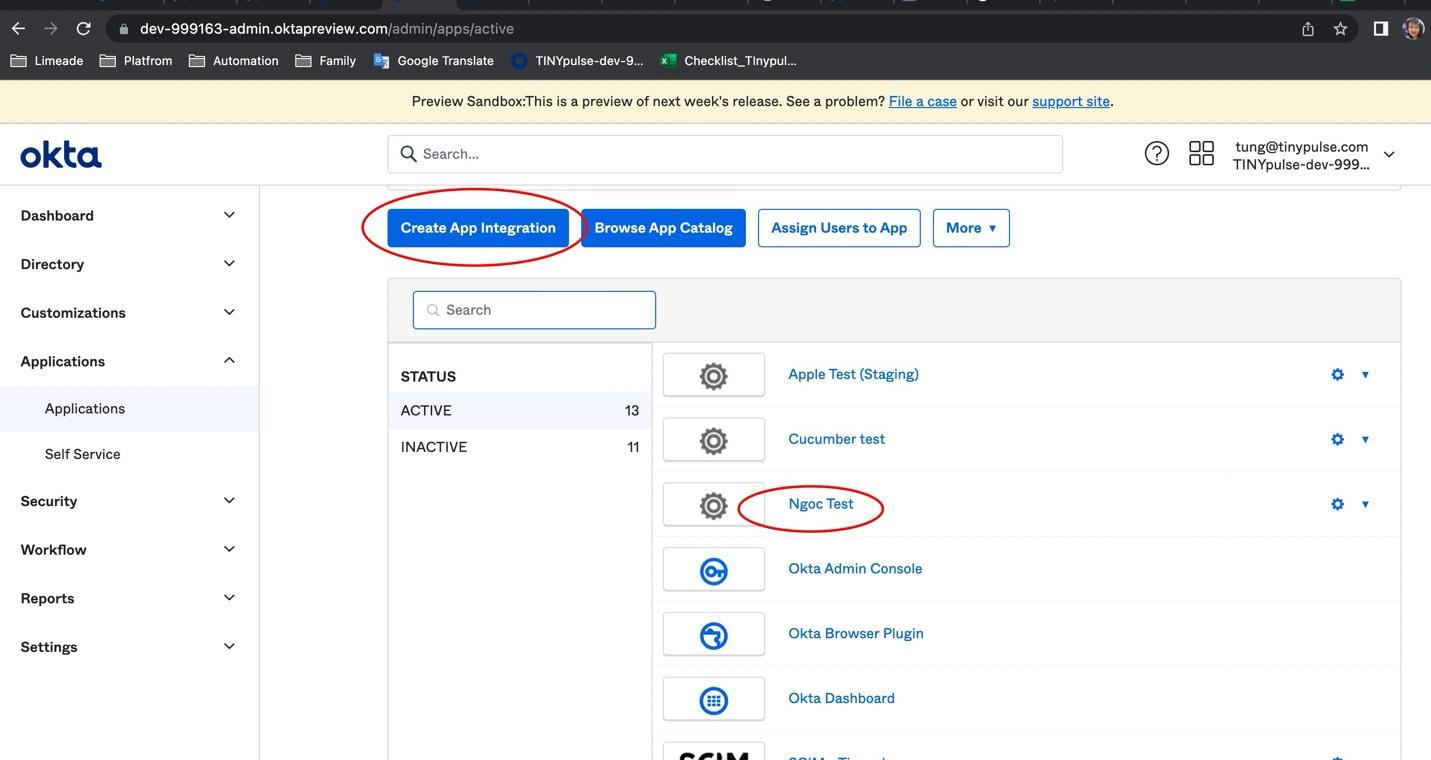Expand the Directory sidebar section

click(x=229, y=264)
